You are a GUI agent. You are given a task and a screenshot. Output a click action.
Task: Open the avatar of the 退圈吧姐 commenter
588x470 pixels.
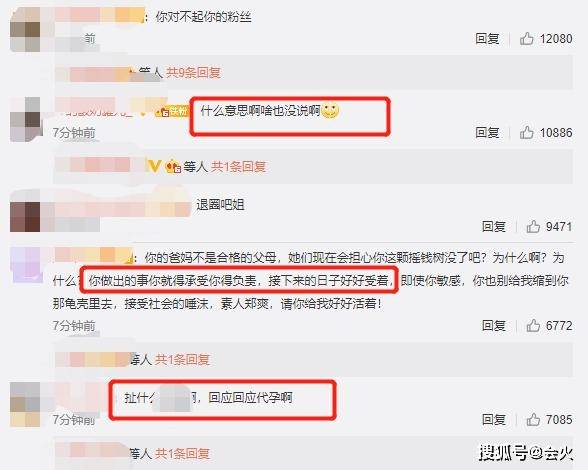pyautogui.click(x=25, y=216)
